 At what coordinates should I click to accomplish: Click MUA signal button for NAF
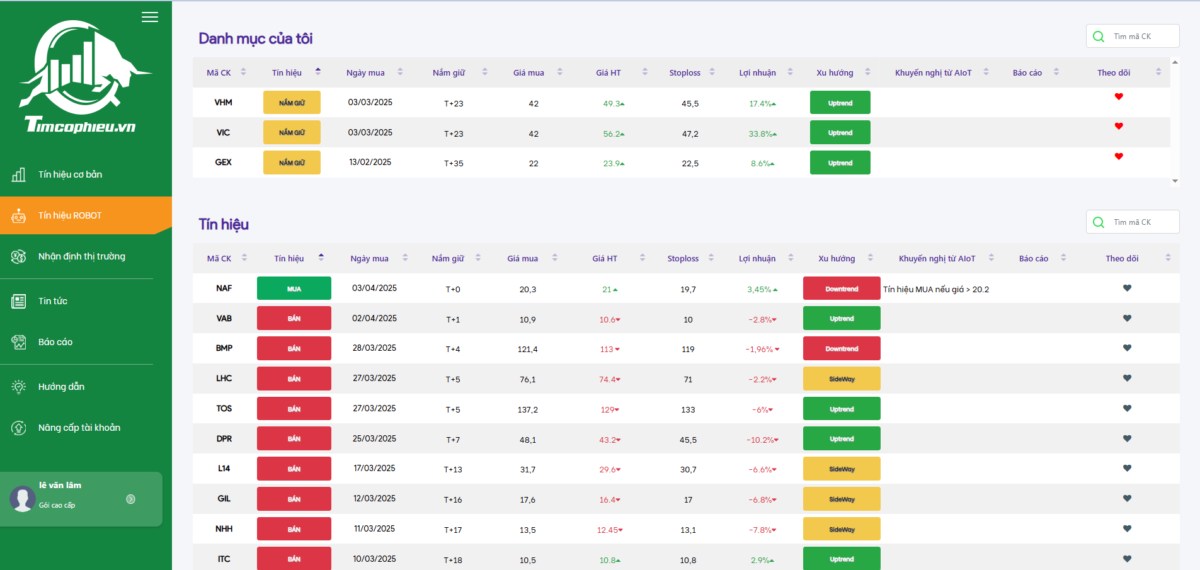pos(294,288)
